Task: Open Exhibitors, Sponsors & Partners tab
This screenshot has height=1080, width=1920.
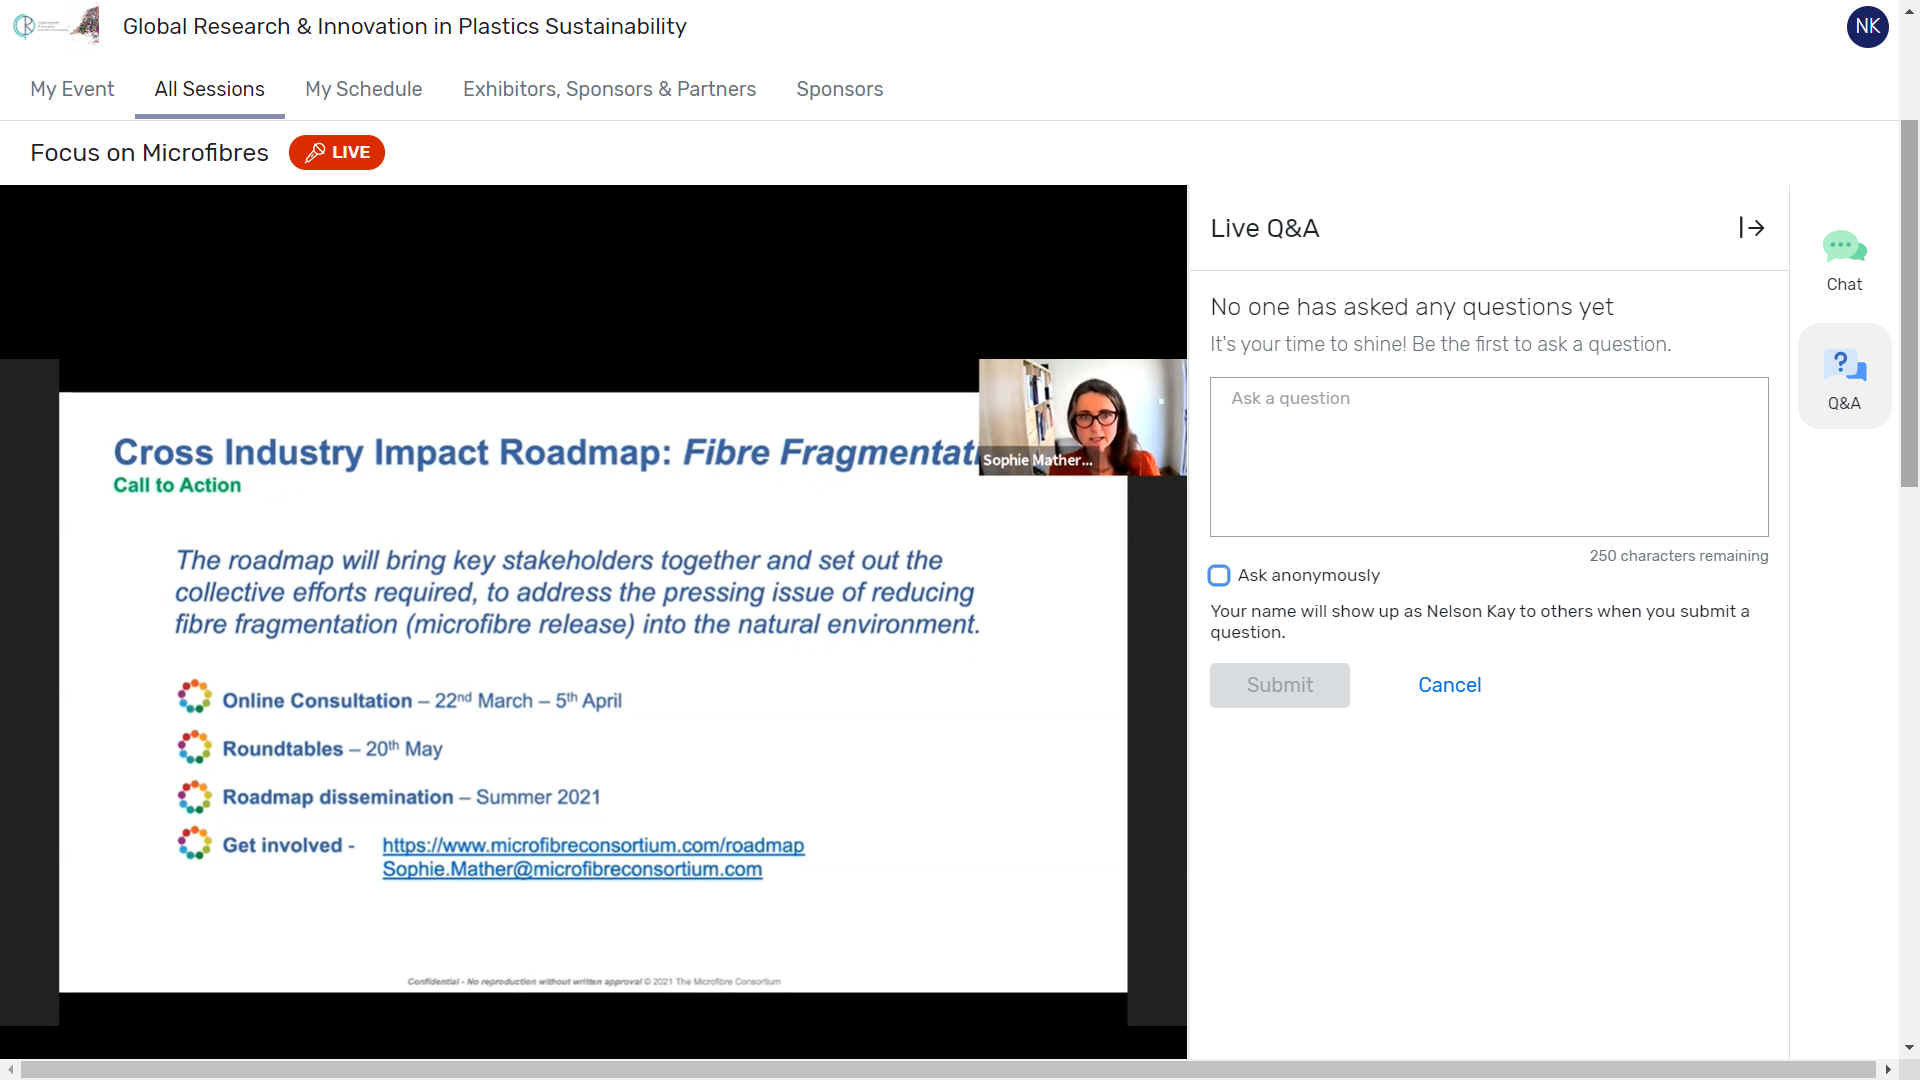Action: 609,89
